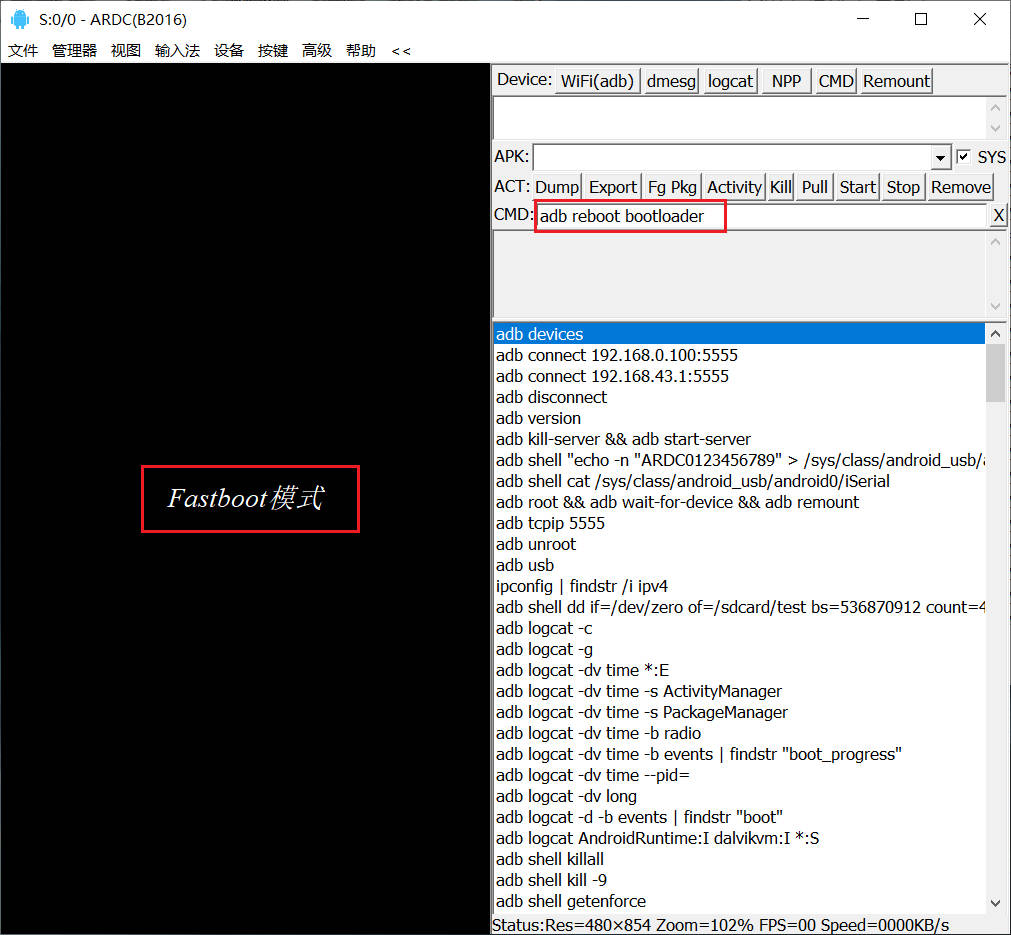Click the Remount button
The height and width of the screenshot is (935, 1011).
point(896,81)
